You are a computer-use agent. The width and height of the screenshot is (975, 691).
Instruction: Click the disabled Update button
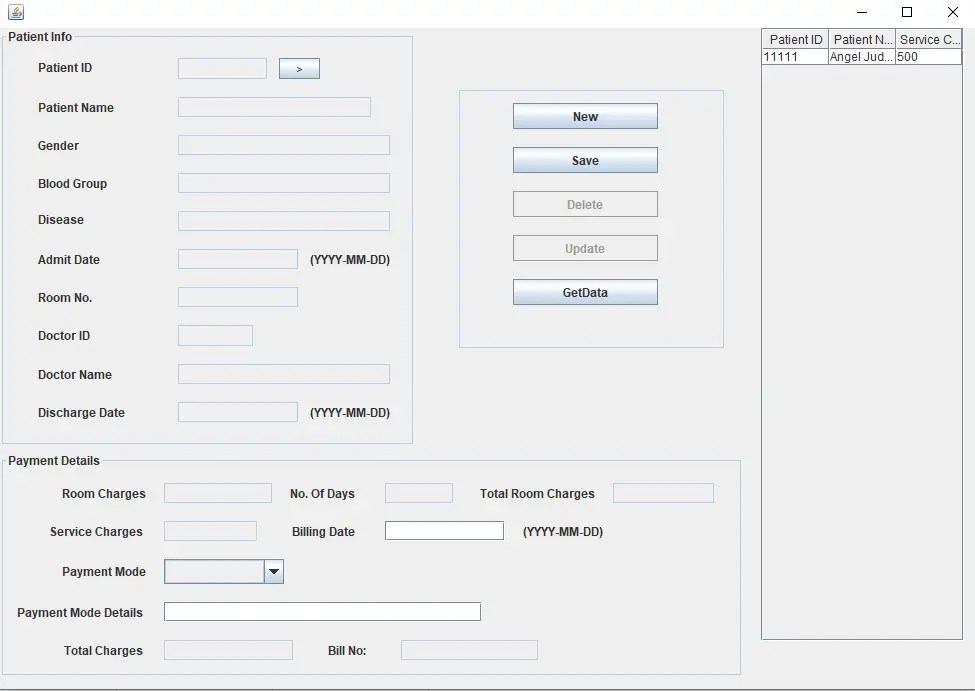click(584, 247)
